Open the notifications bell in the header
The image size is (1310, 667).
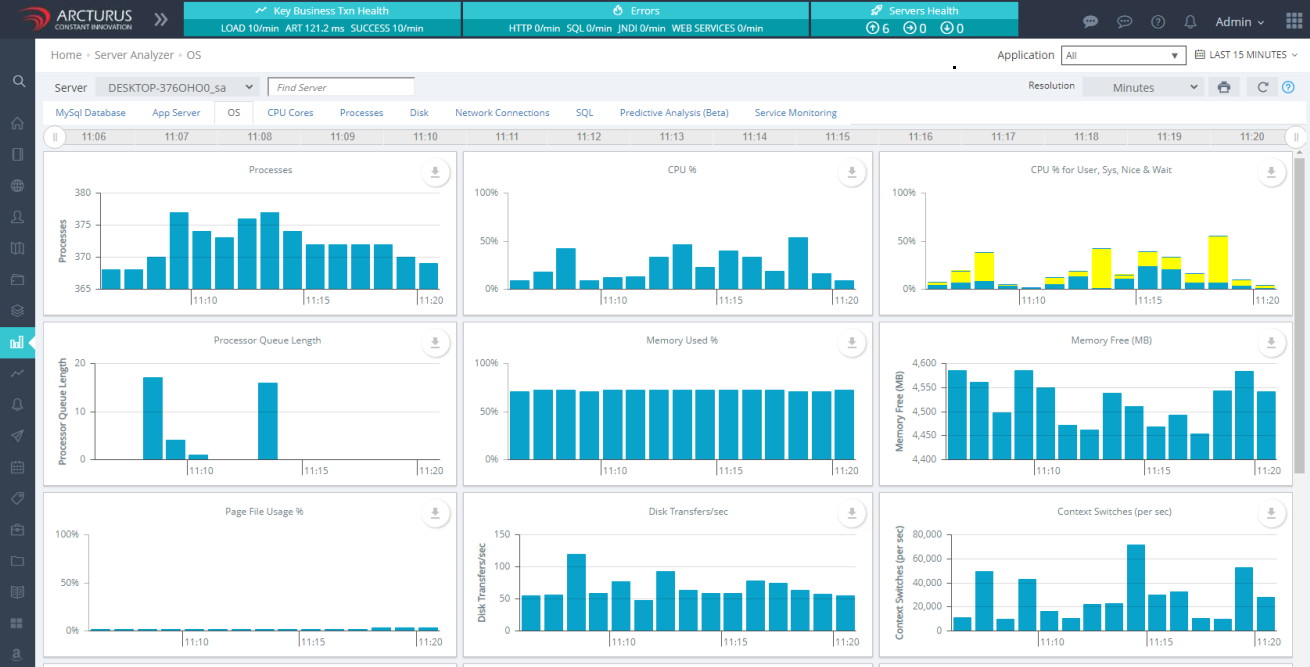tap(1190, 21)
